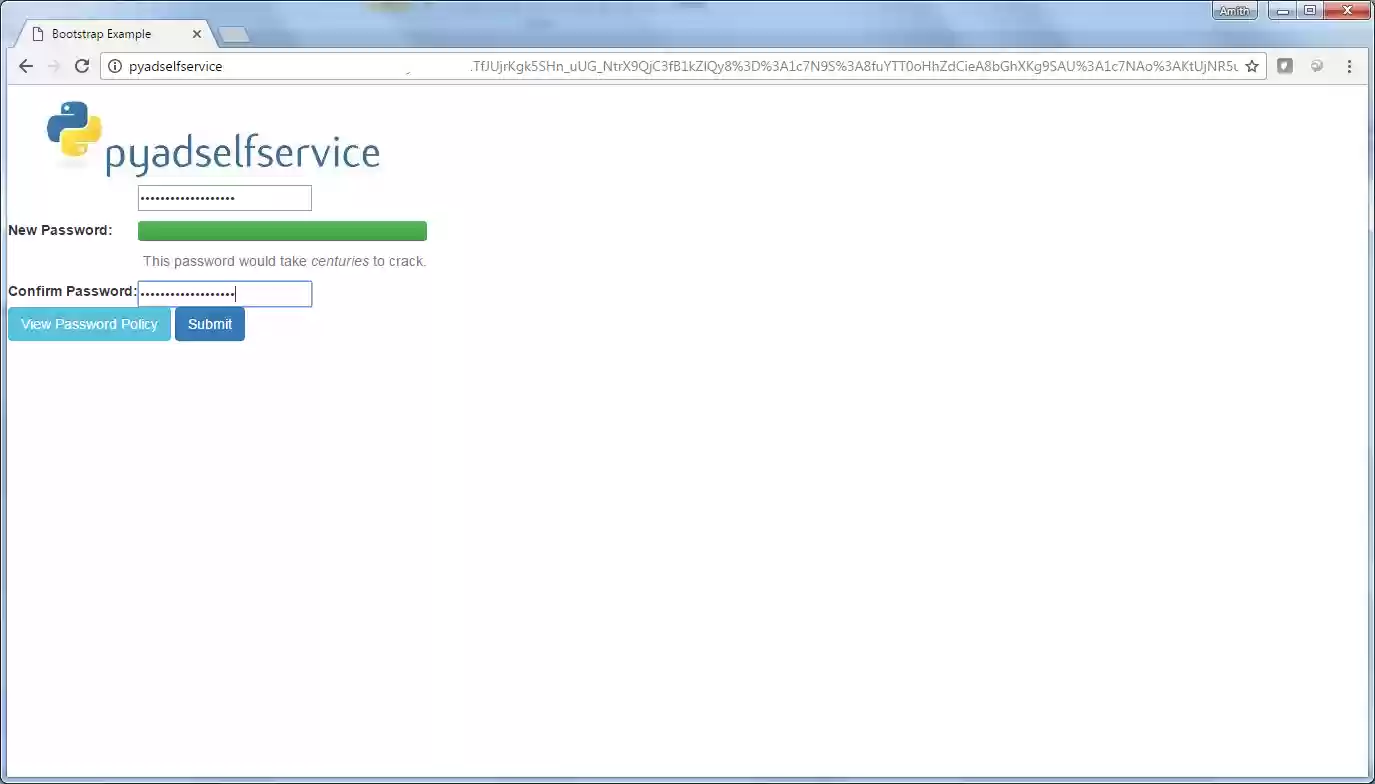Click the browser back arrow
The image size is (1375, 784).
26,66
